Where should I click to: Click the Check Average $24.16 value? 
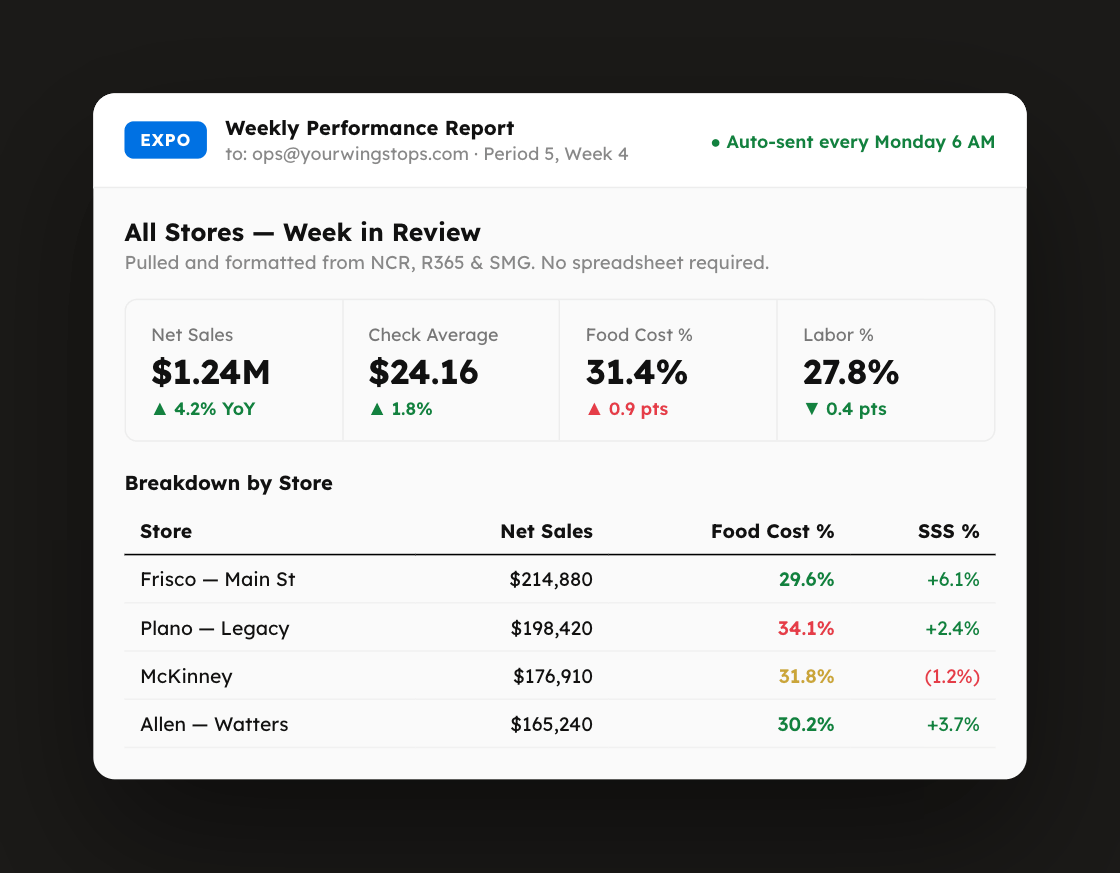pos(423,372)
